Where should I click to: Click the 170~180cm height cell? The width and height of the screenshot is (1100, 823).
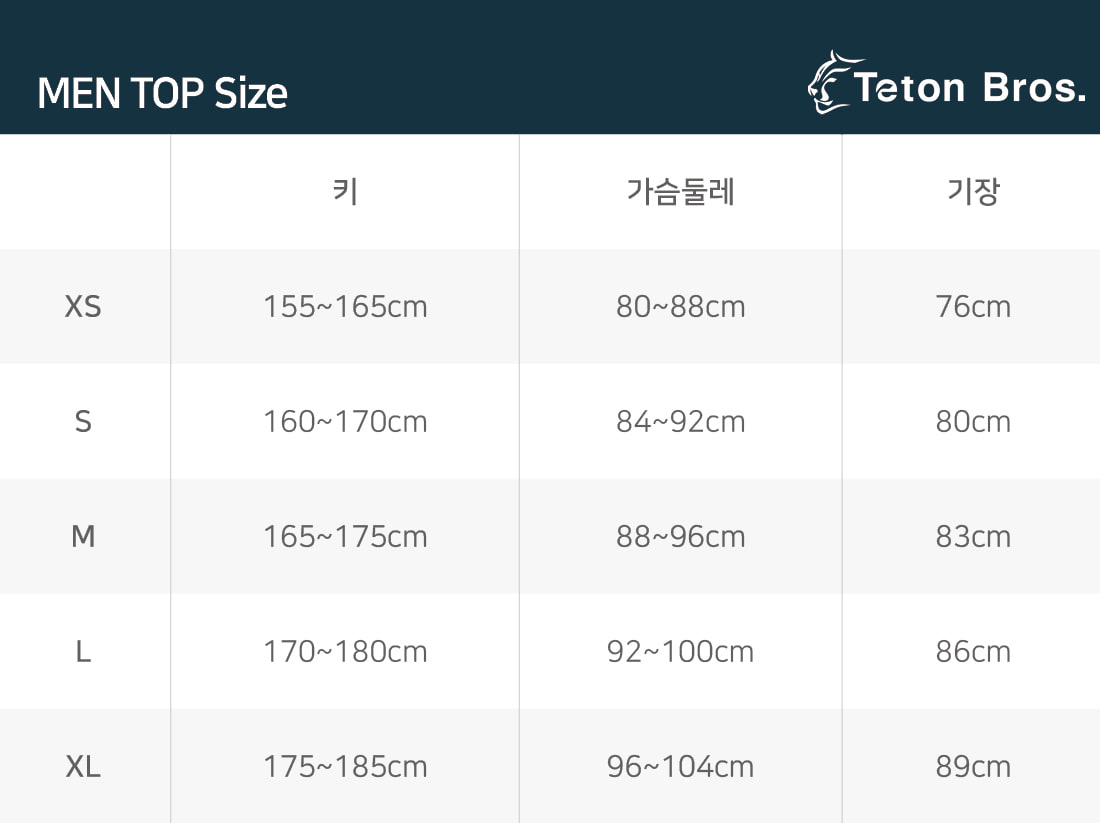pos(345,651)
